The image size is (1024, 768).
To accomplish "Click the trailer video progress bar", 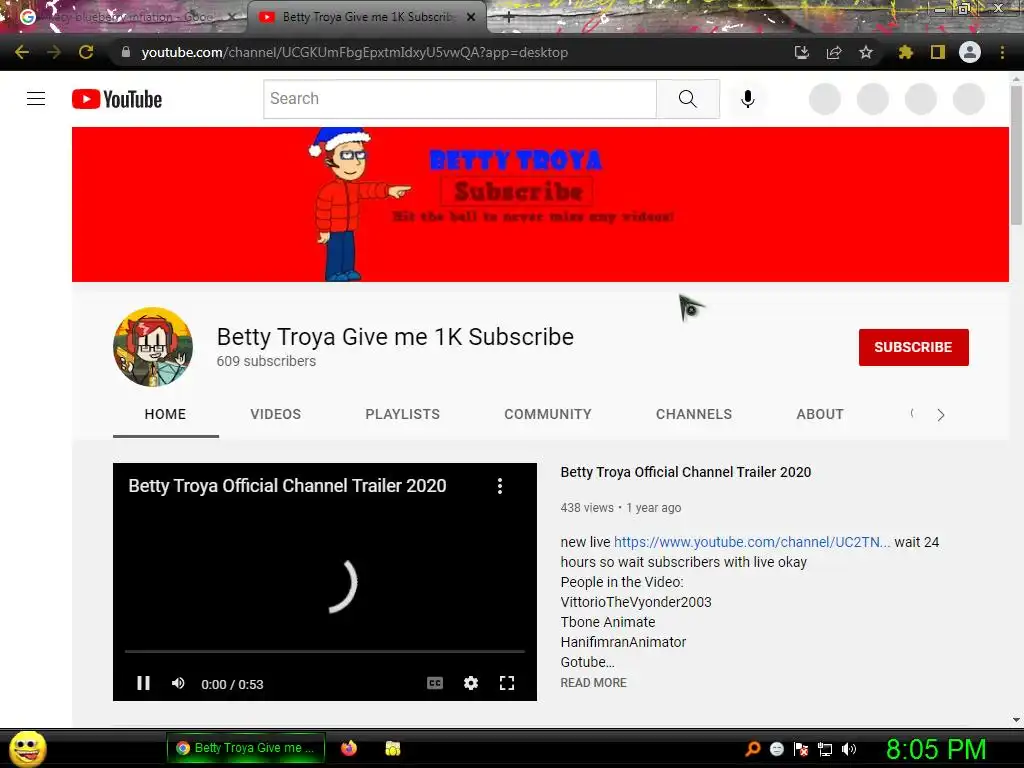I will point(325,651).
